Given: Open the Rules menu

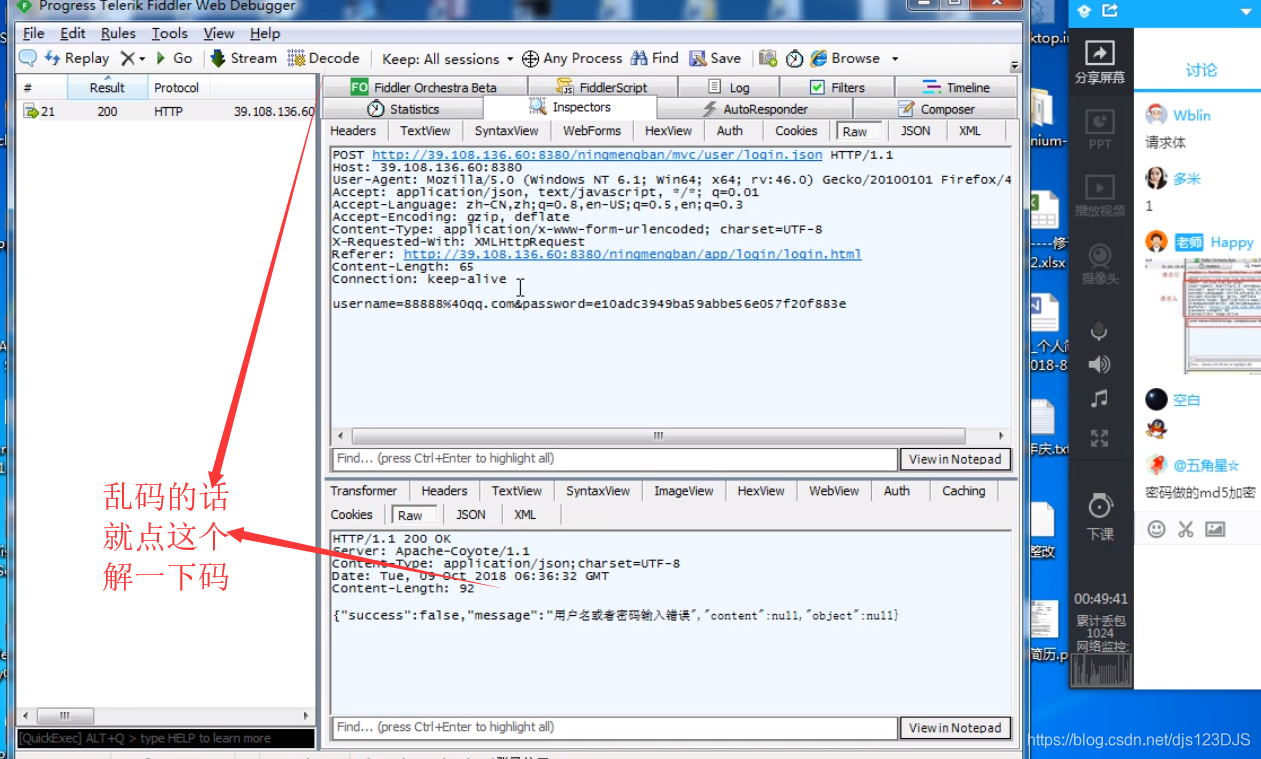Looking at the screenshot, I should pos(118,33).
